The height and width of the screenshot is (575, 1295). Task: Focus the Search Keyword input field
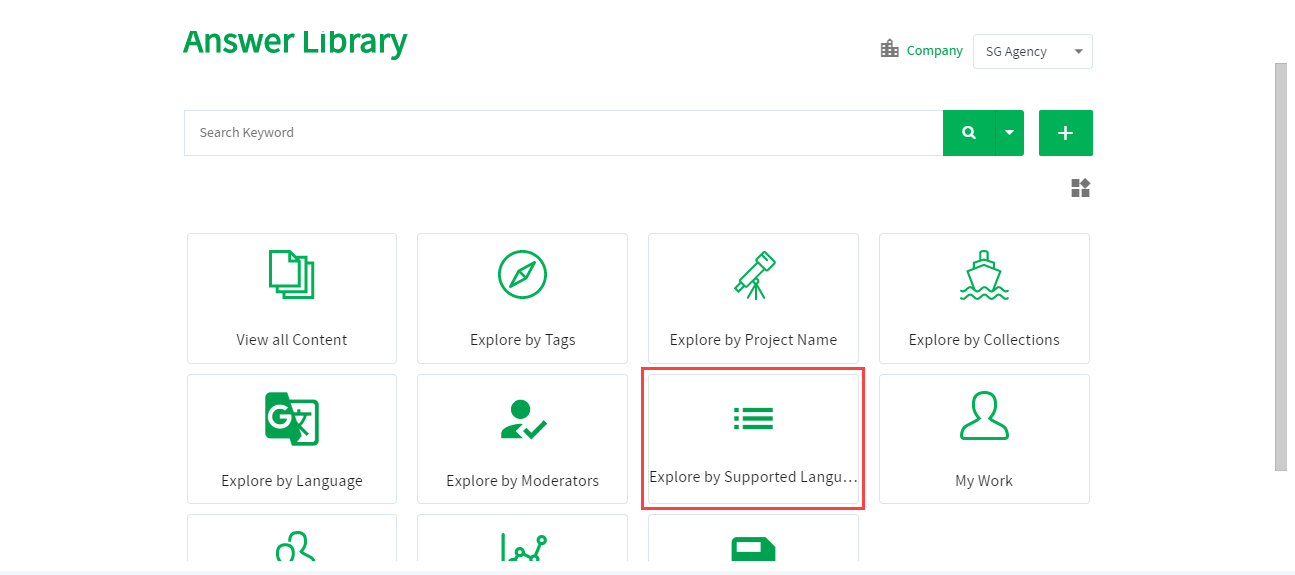click(563, 133)
